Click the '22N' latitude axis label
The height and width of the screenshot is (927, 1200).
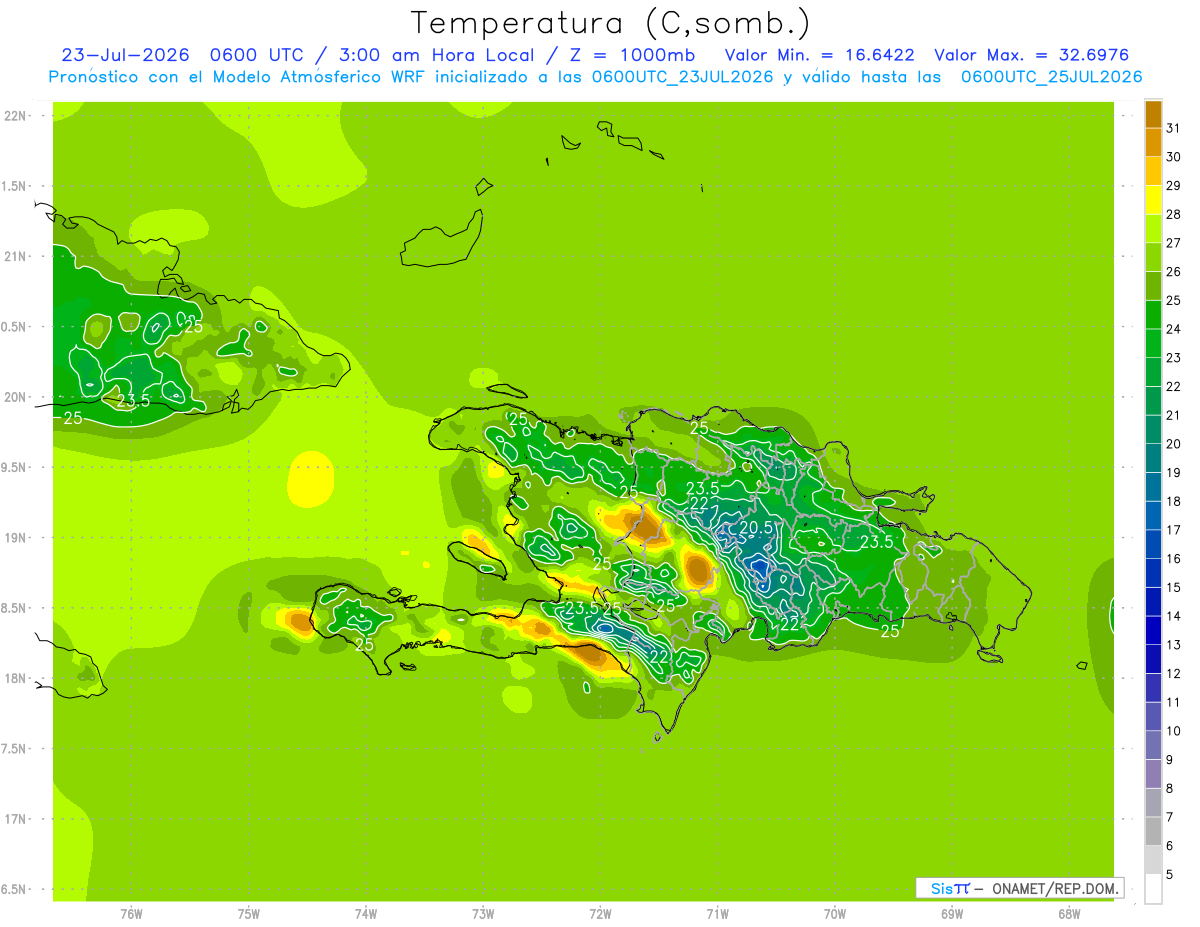click(x=15, y=116)
